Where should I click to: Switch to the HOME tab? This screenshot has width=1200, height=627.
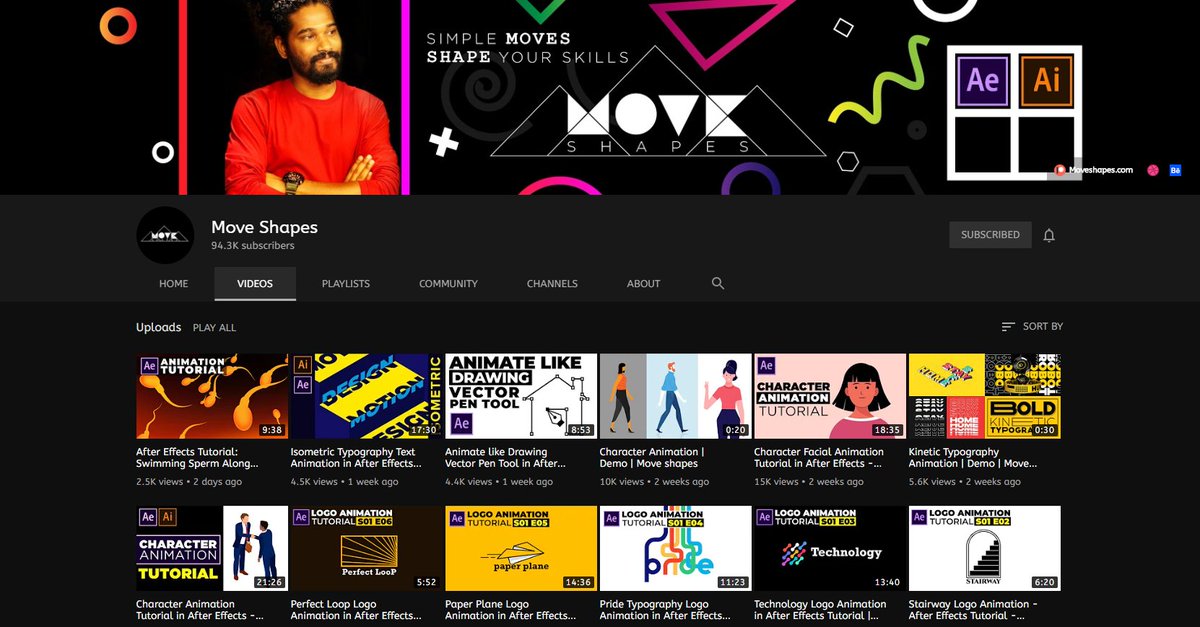coord(173,284)
